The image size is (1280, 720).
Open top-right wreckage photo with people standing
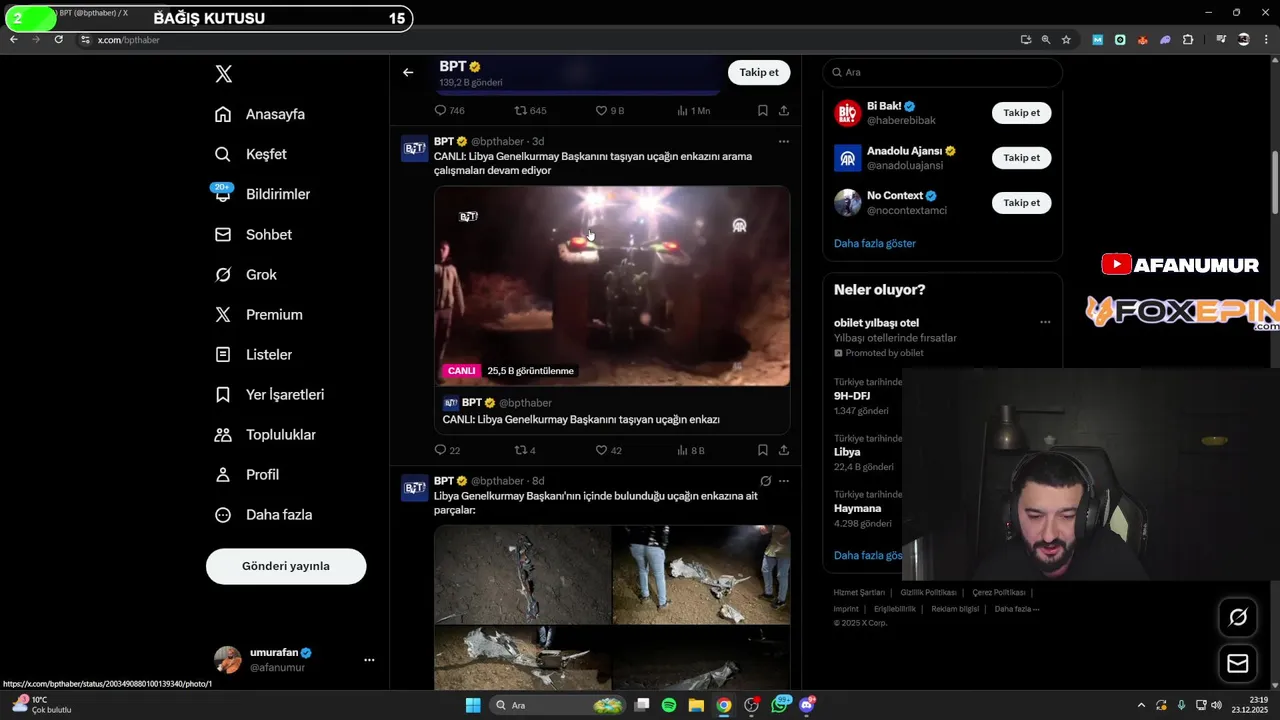701,575
